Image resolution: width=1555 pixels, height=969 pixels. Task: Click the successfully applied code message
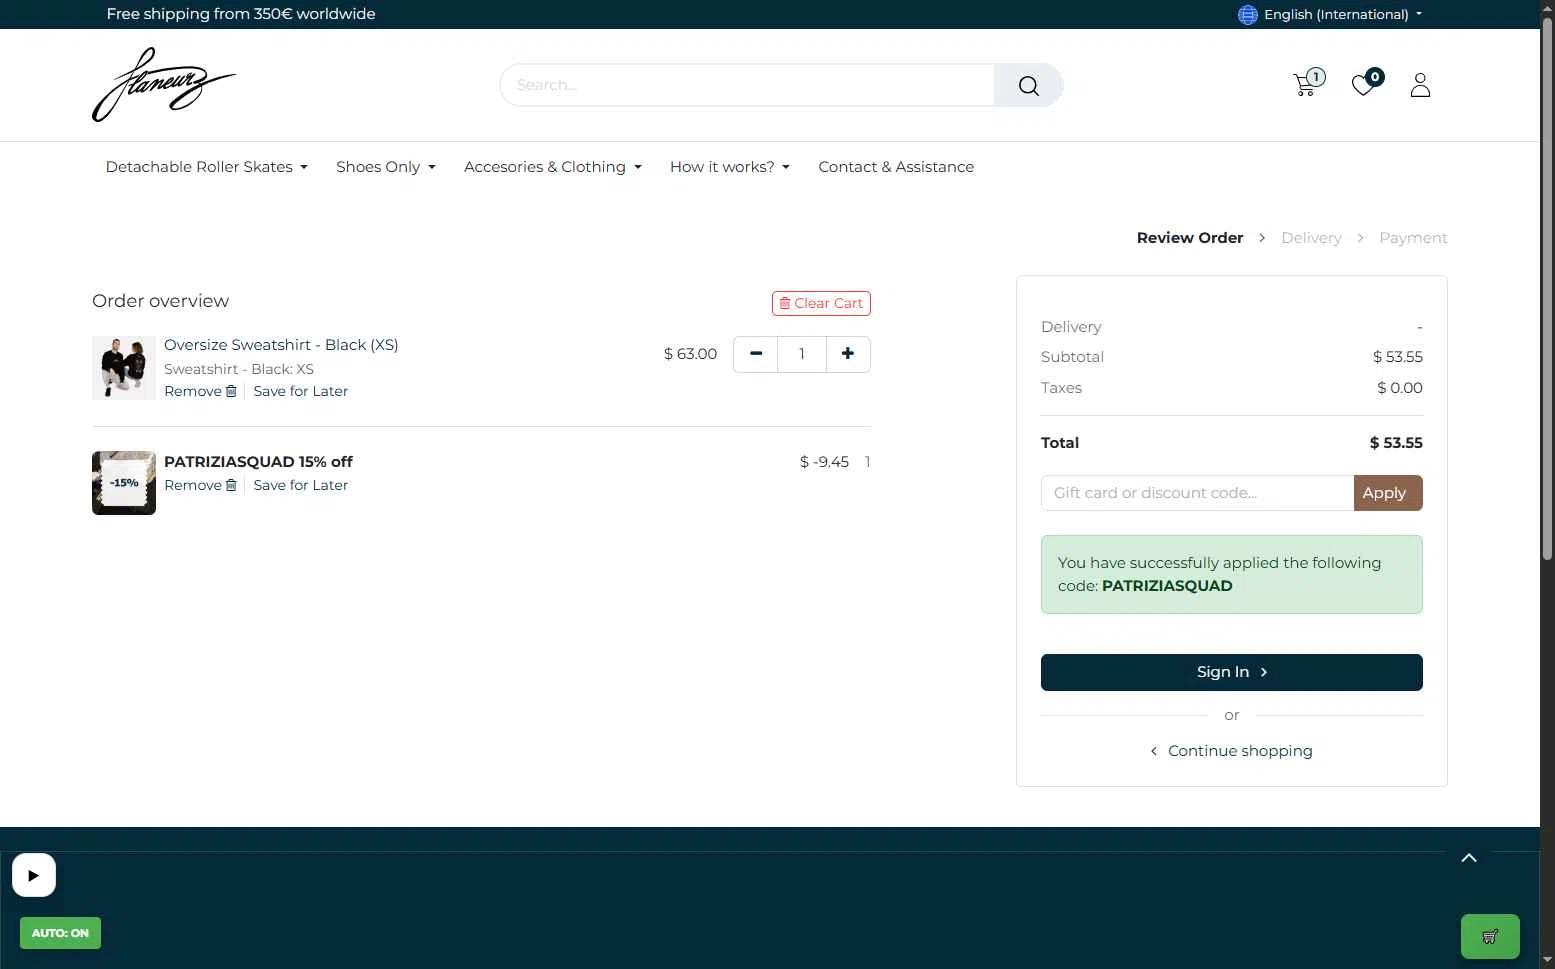[x=1231, y=575]
